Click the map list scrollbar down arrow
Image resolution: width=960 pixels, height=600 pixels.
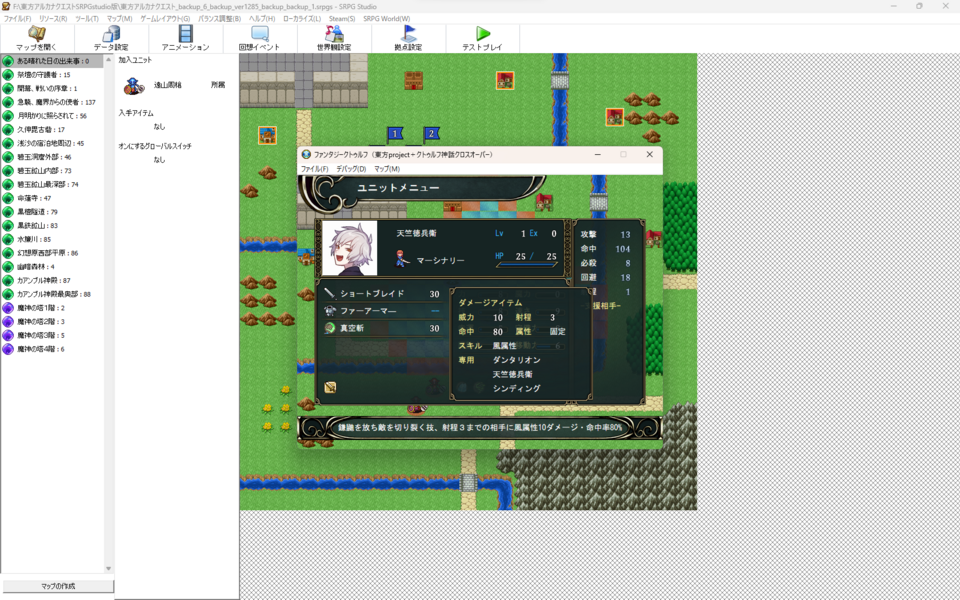(x=108, y=569)
